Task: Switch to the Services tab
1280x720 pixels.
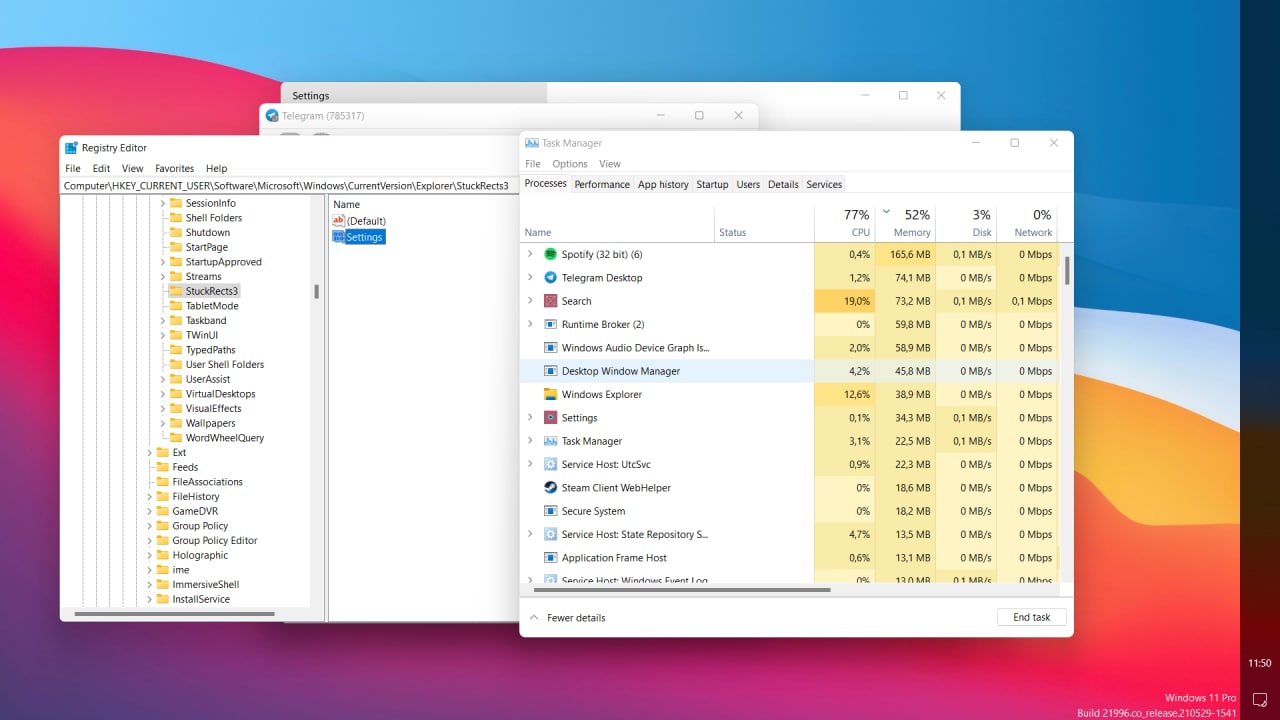Action: tap(824, 184)
